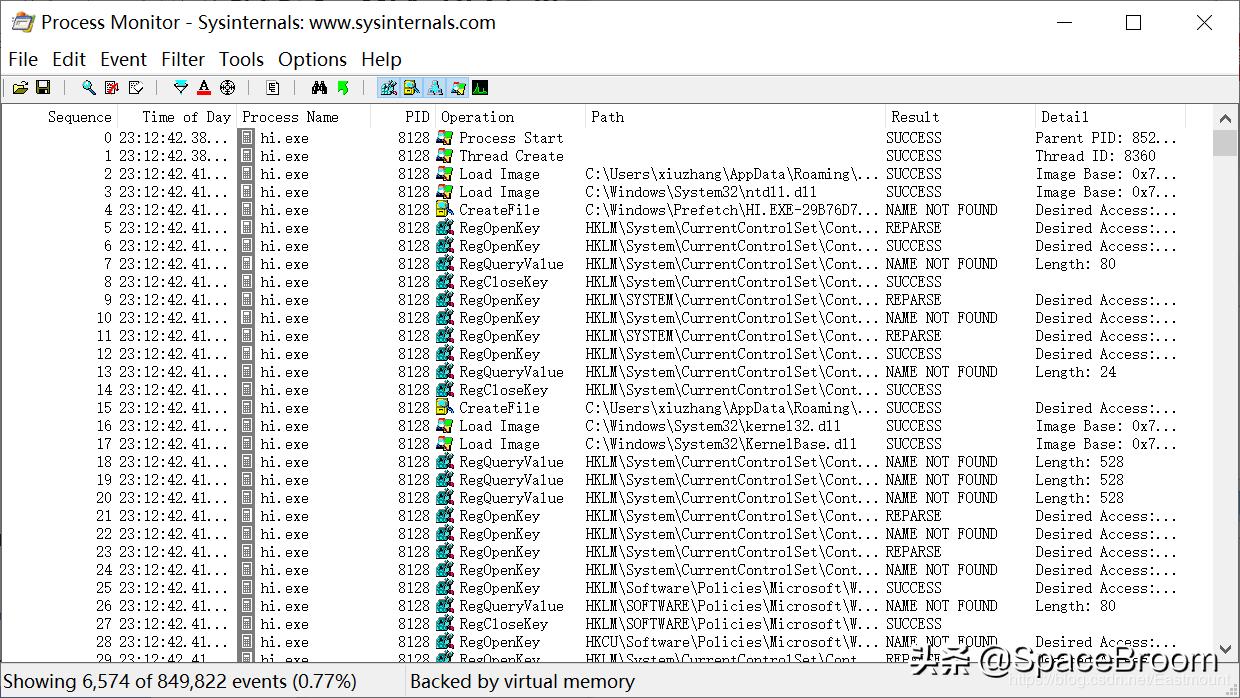1240x698 pixels.
Task: Click Thread Create operation icon
Action: pos(446,156)
